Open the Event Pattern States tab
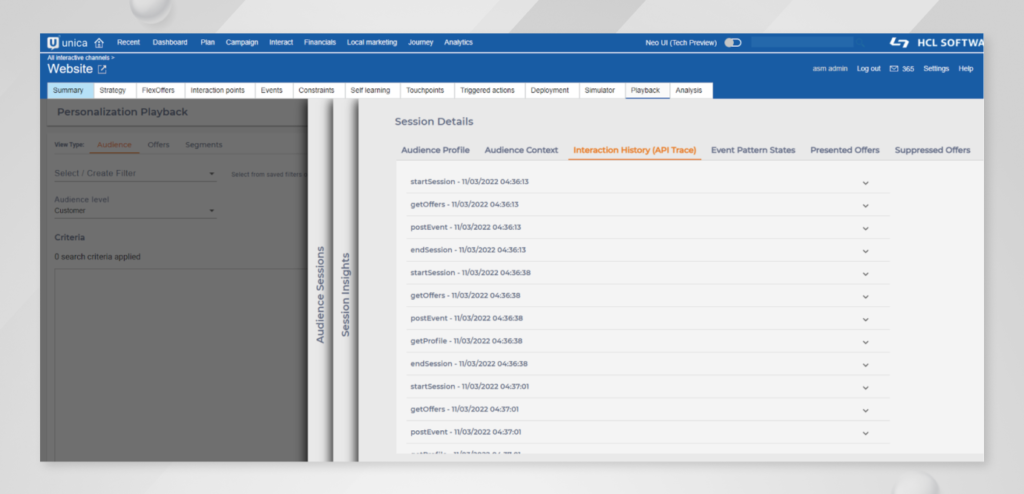The width and height of the screenshot is (1024, 494). (x=753, y=150)
